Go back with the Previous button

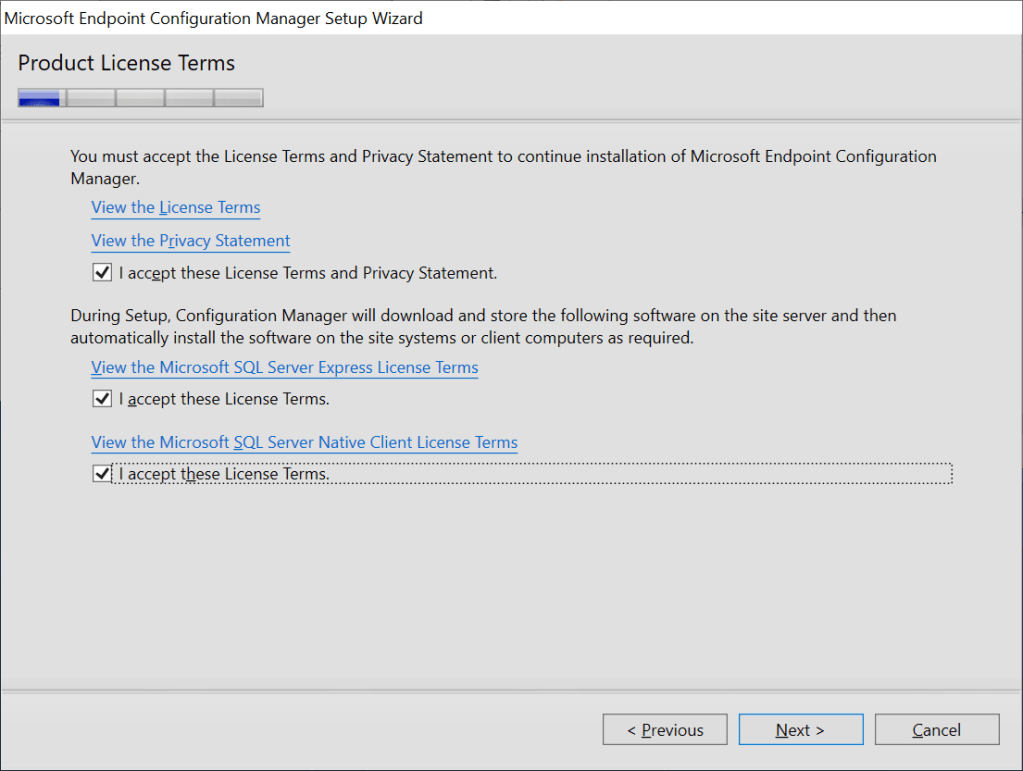click(665, 730)
